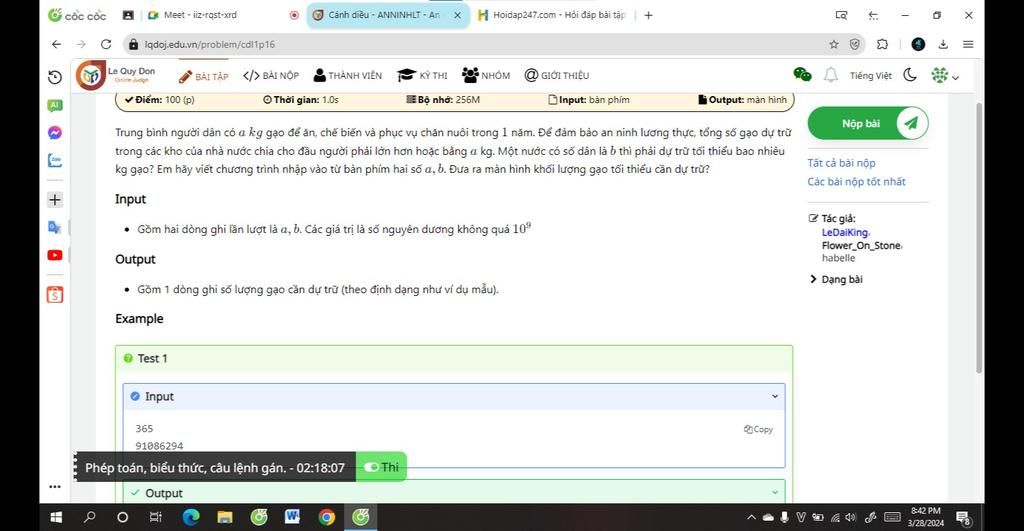The image size is (1024, 531).
Task: Click the Nộp bài submit button
Action: 868,123
